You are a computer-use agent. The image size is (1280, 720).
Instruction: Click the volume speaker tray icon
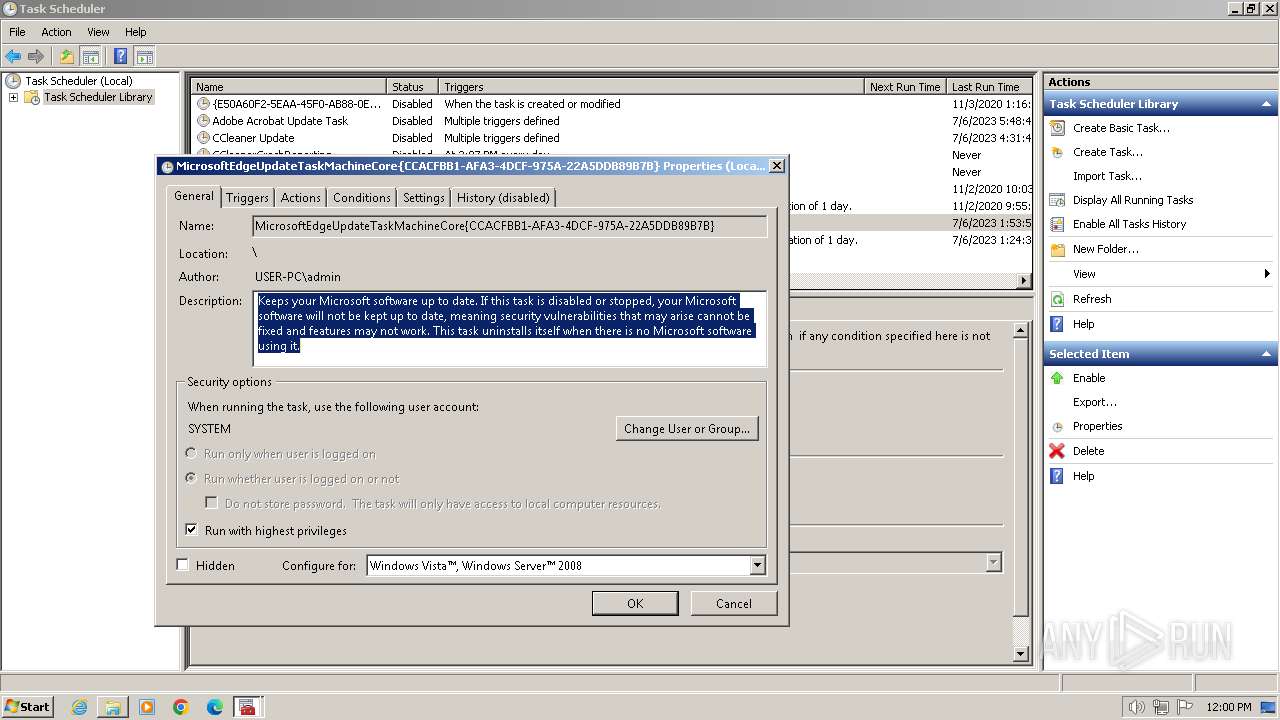point(1137,707)
